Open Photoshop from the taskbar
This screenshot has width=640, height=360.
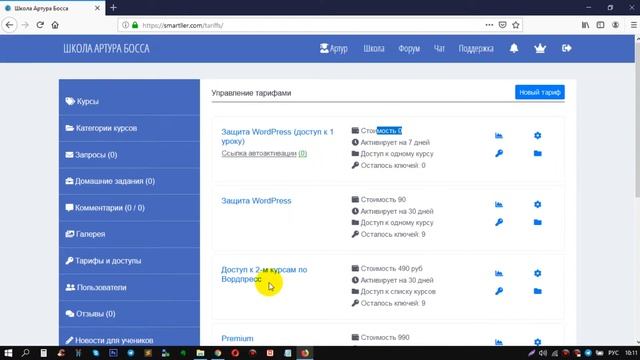tap(113, 353)
